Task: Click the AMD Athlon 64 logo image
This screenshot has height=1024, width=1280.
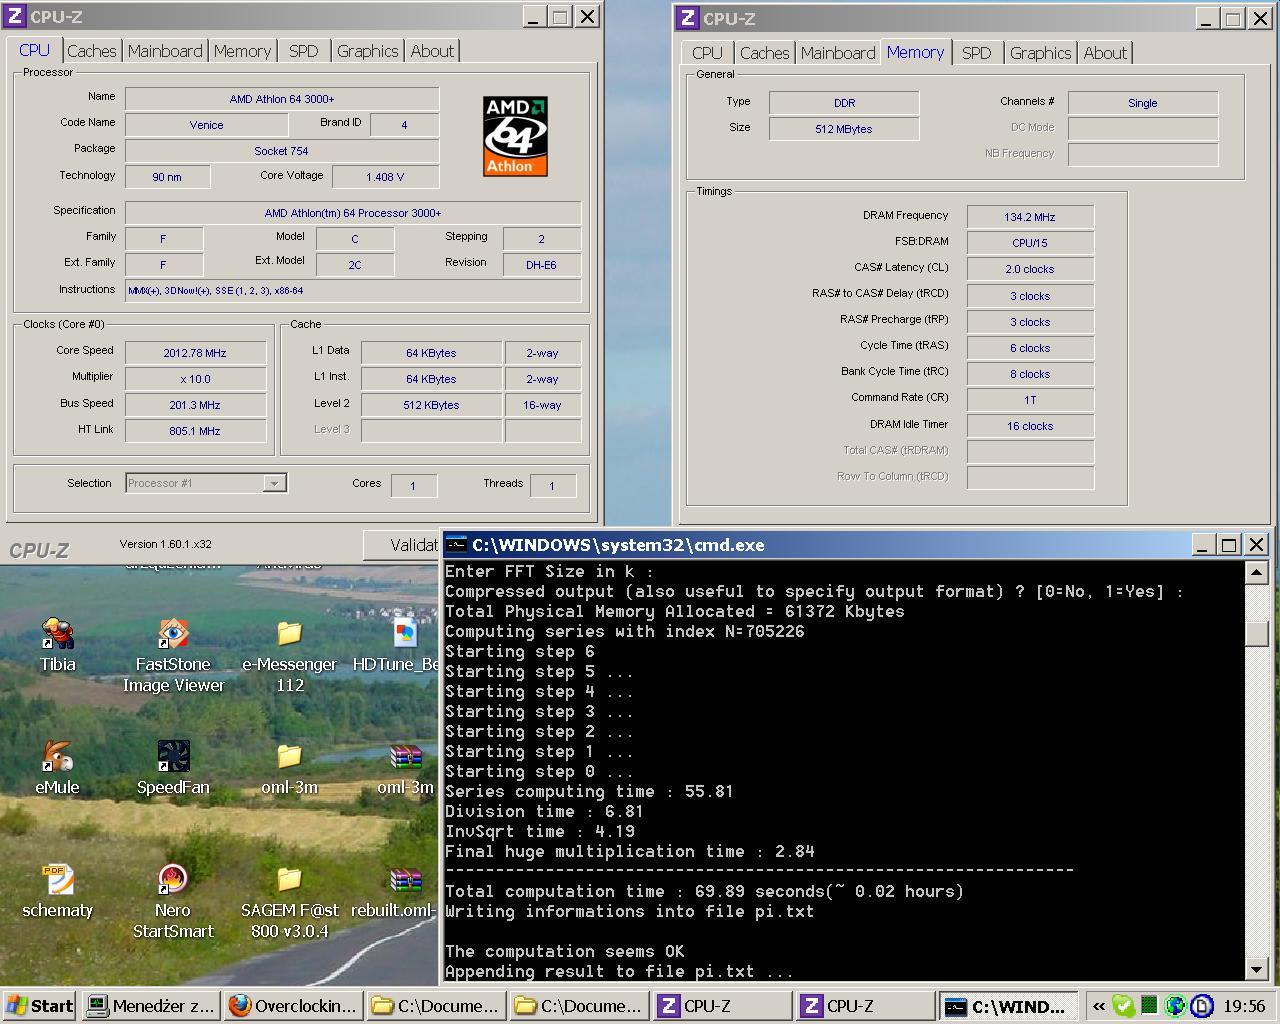Action: (515, 136)
